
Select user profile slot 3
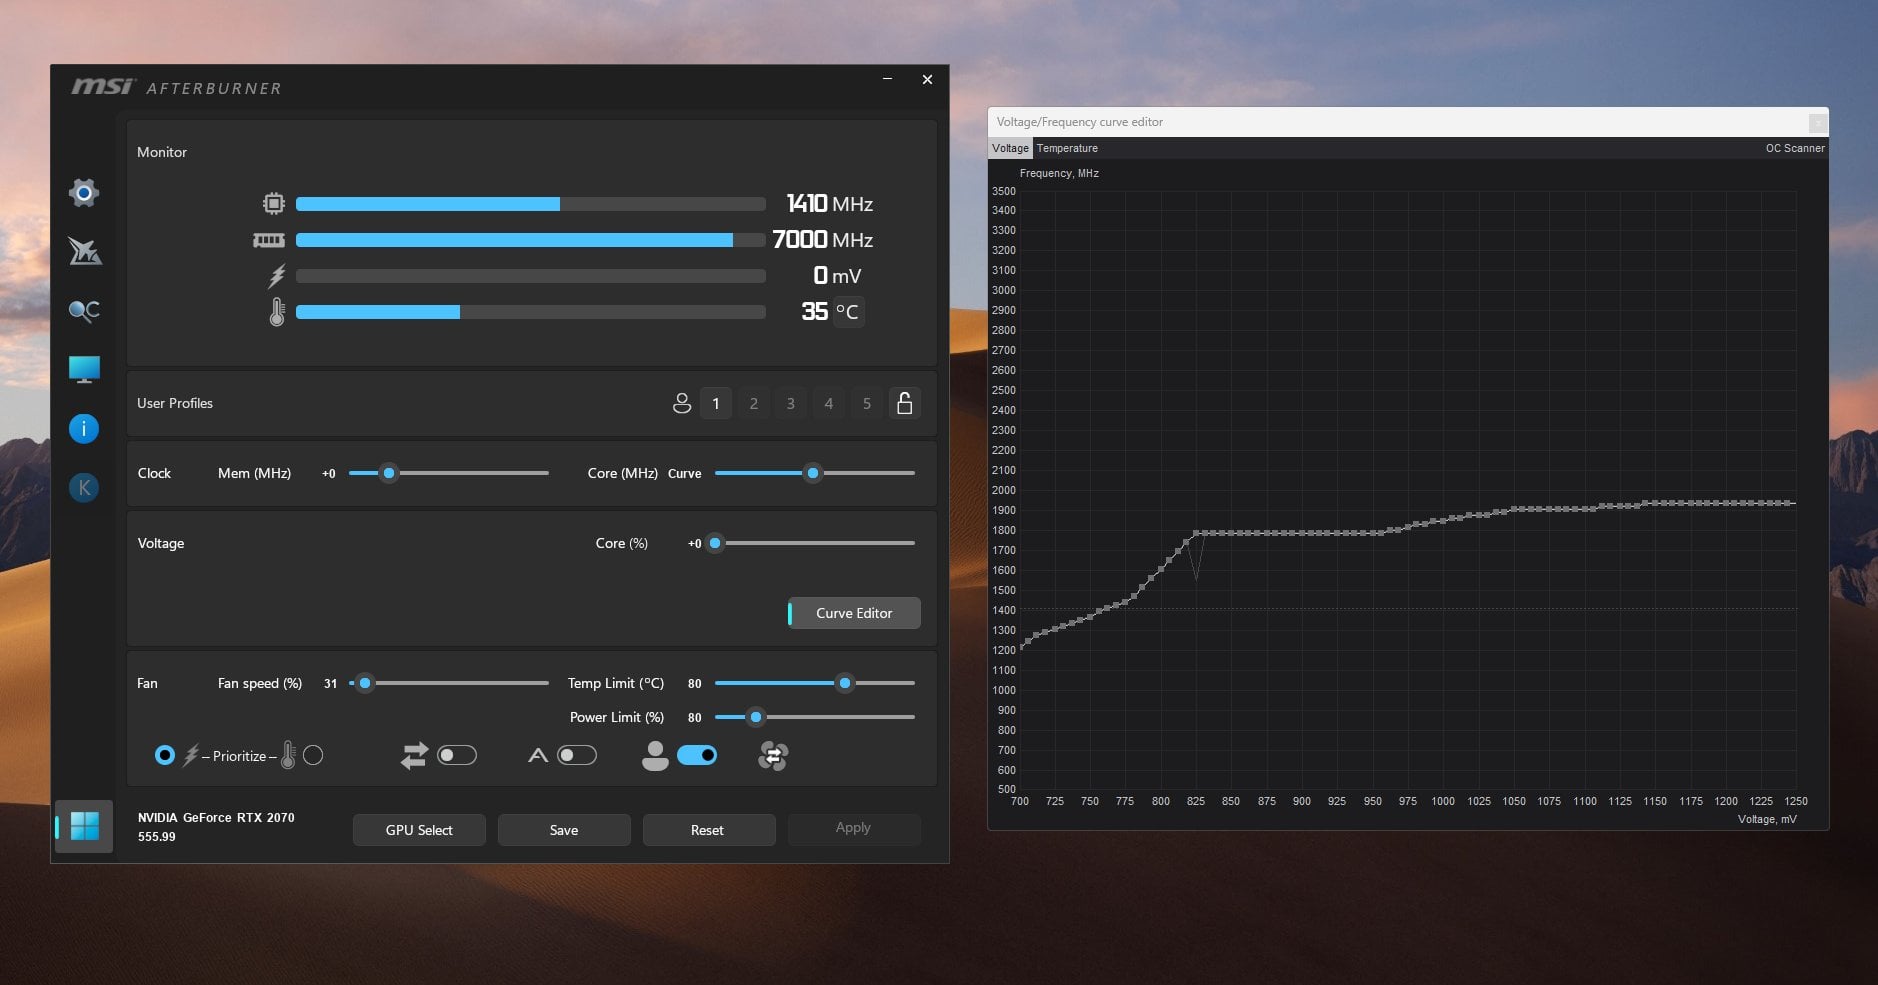click(x=790, y=403)
